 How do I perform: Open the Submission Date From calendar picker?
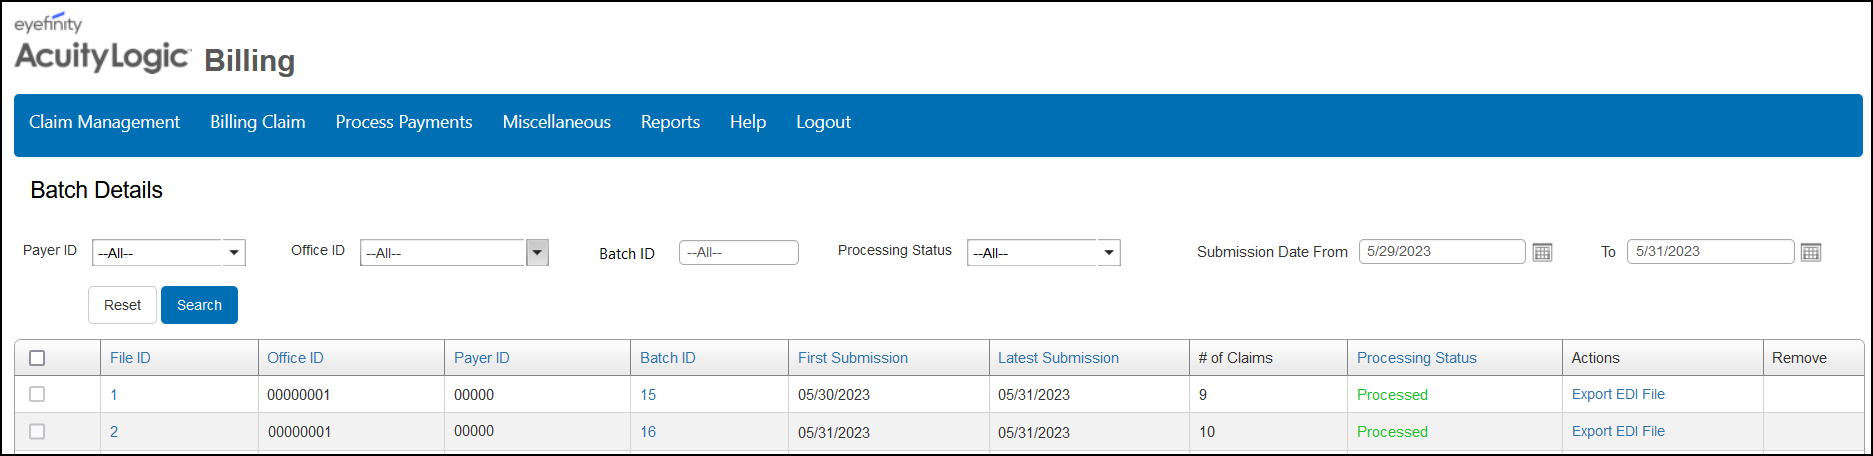[x=1542, y=252]
